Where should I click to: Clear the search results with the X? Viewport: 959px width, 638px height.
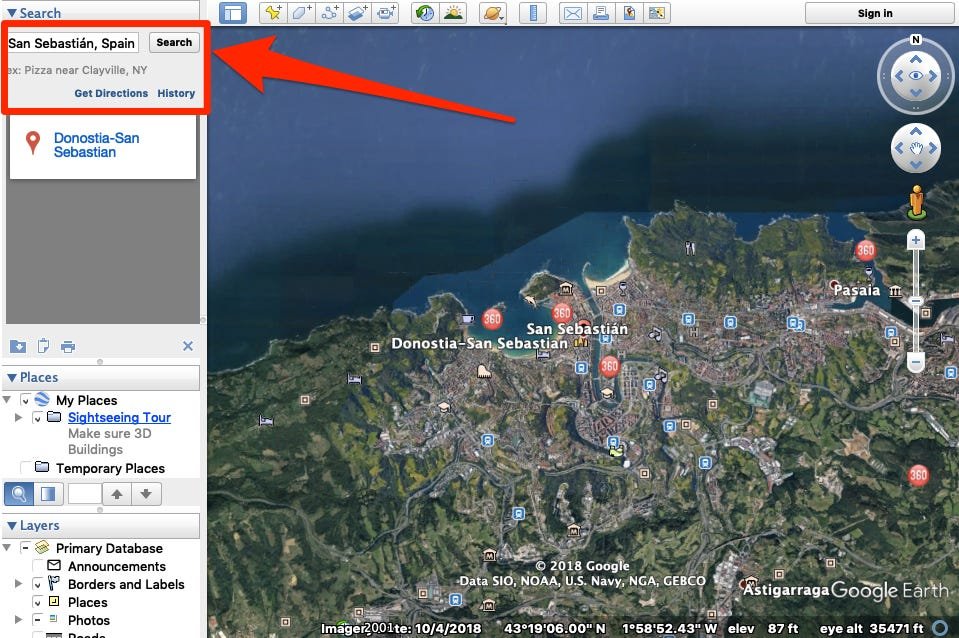tap(188, 346)
